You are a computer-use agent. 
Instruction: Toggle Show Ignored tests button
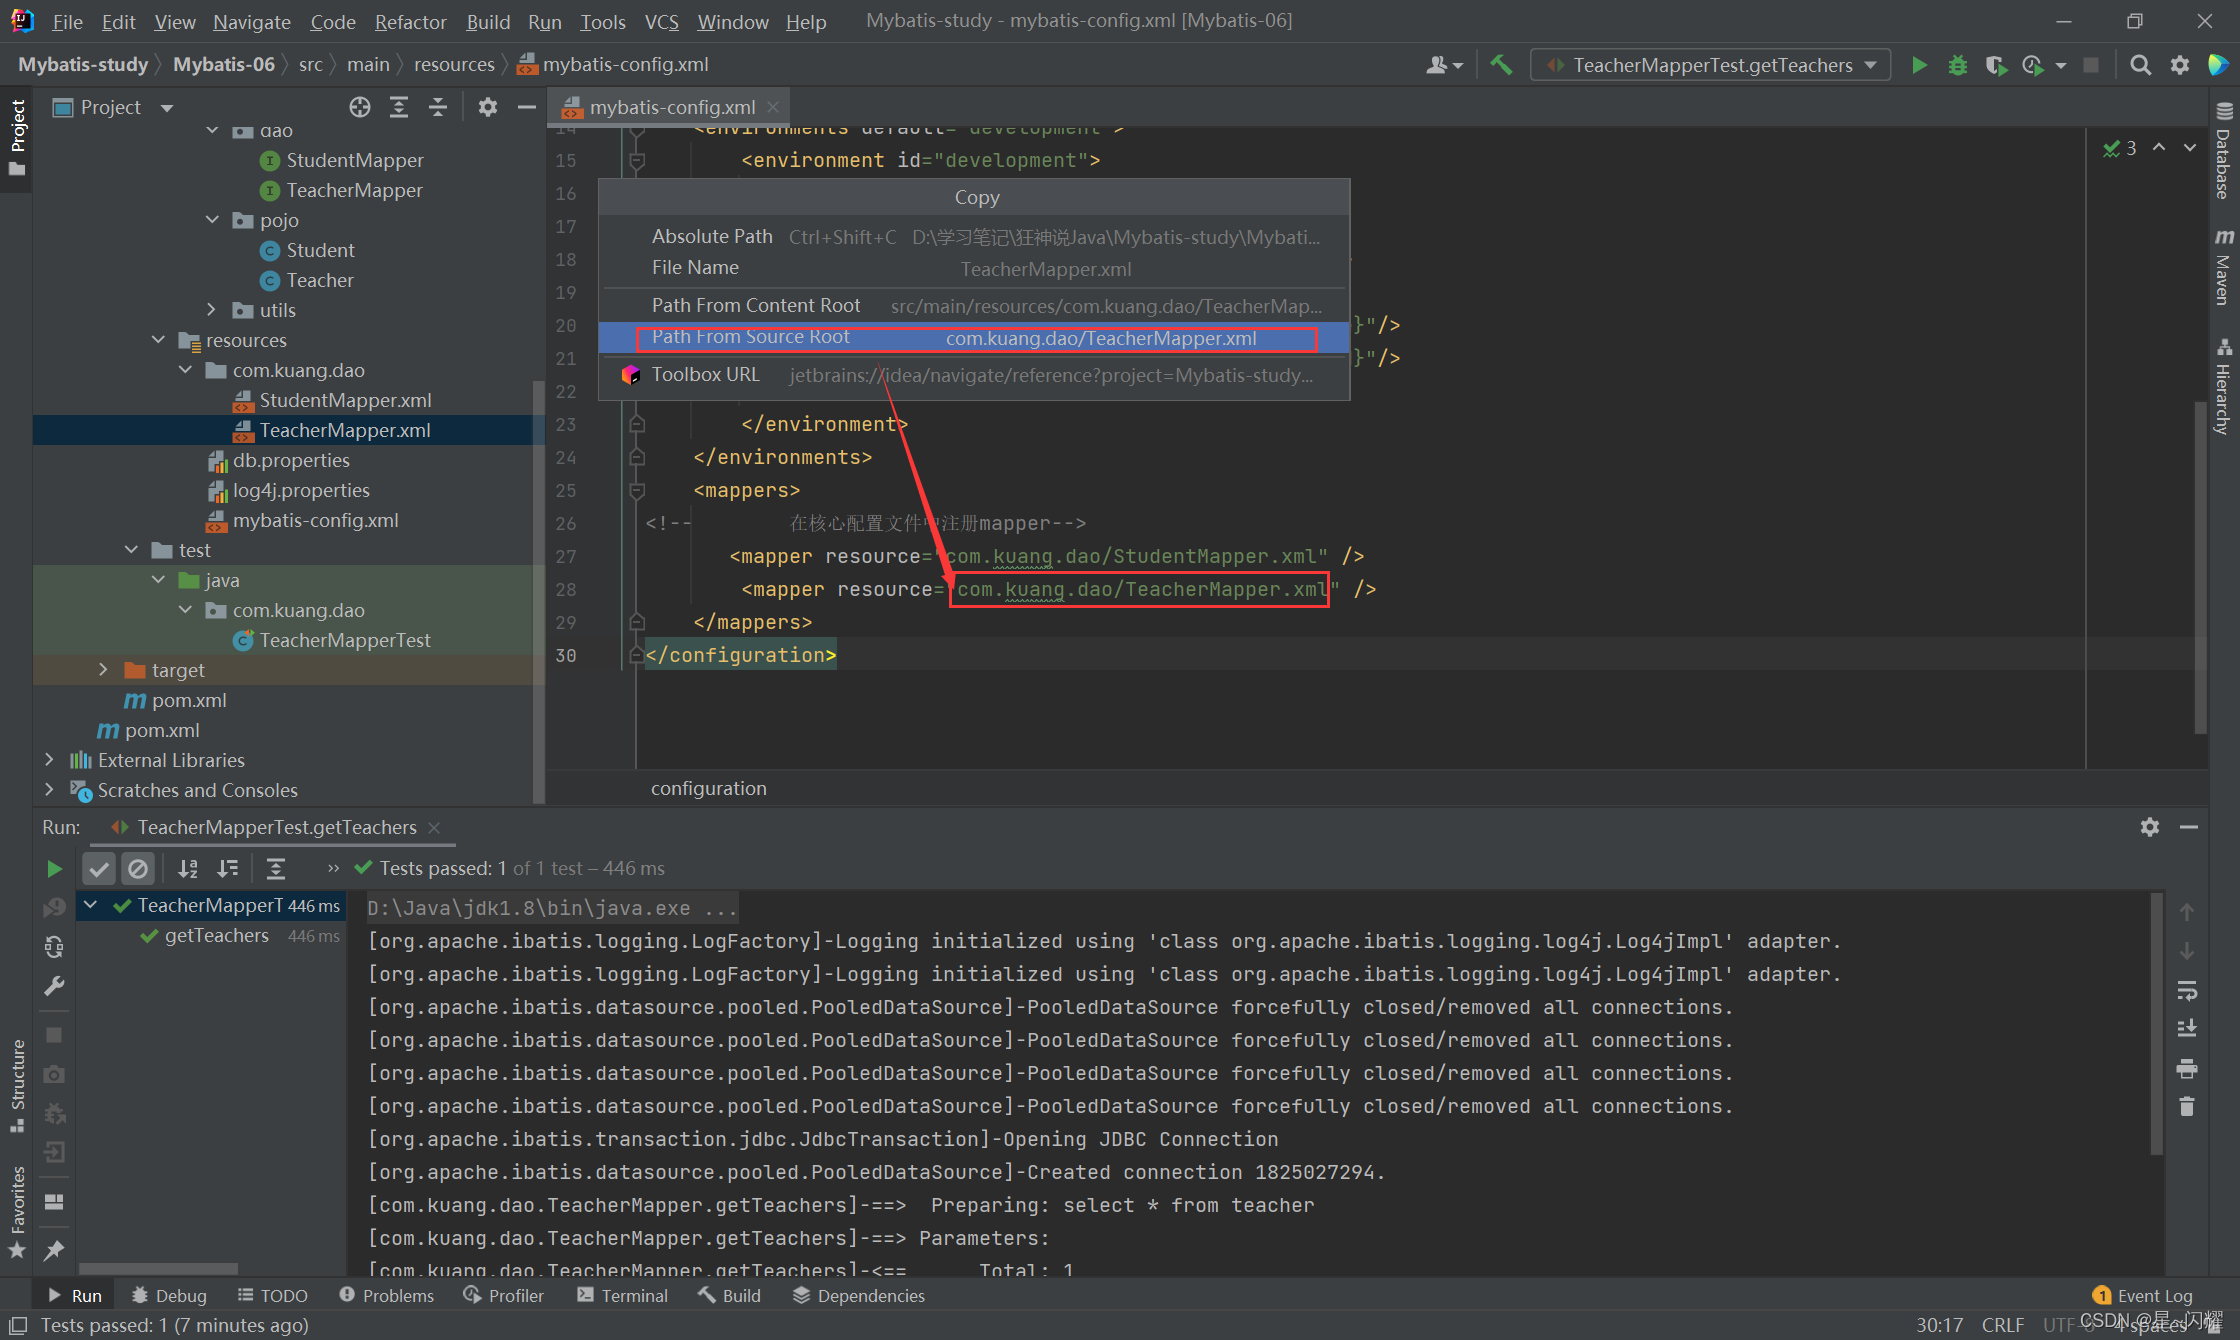click(138, 869)
